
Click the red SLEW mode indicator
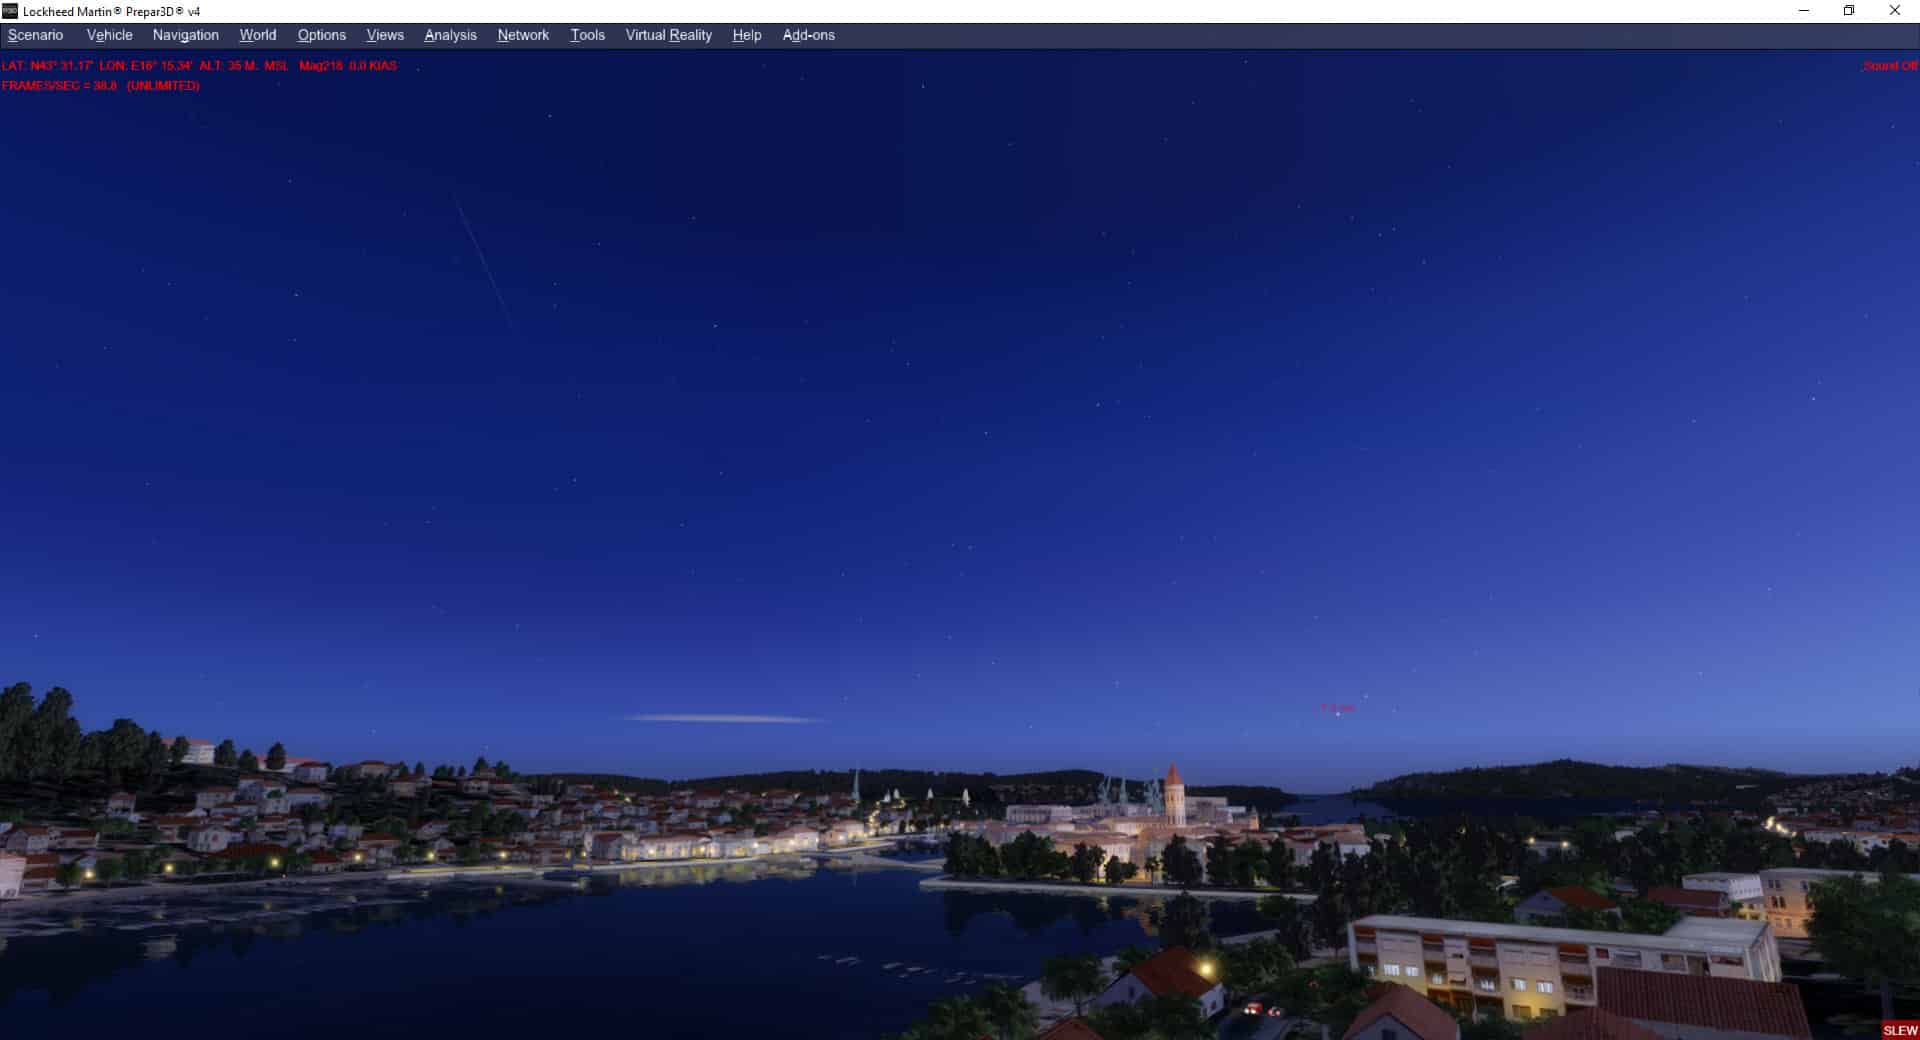pos(1900,1030)
